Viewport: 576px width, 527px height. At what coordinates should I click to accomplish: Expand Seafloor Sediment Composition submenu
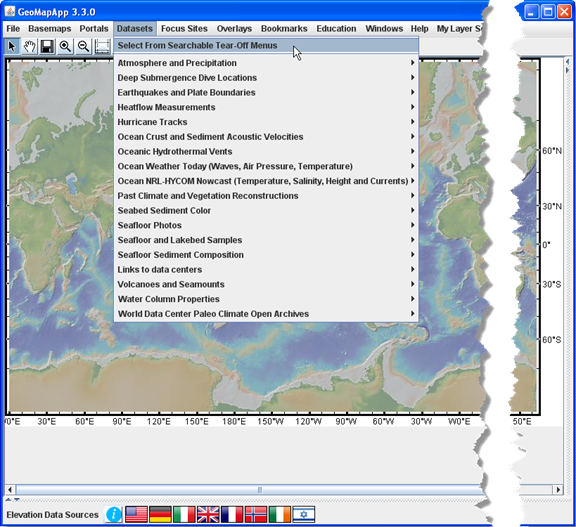pos(266,255)
